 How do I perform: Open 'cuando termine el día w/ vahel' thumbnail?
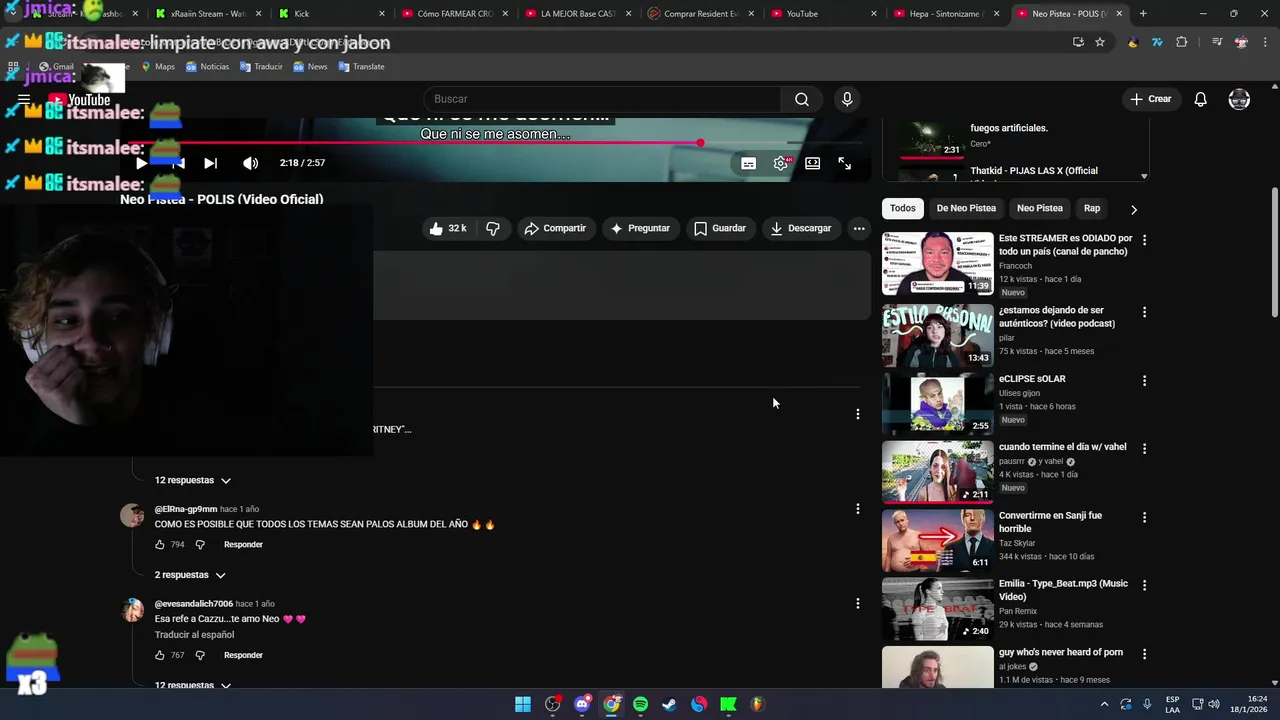pos(938,472)
